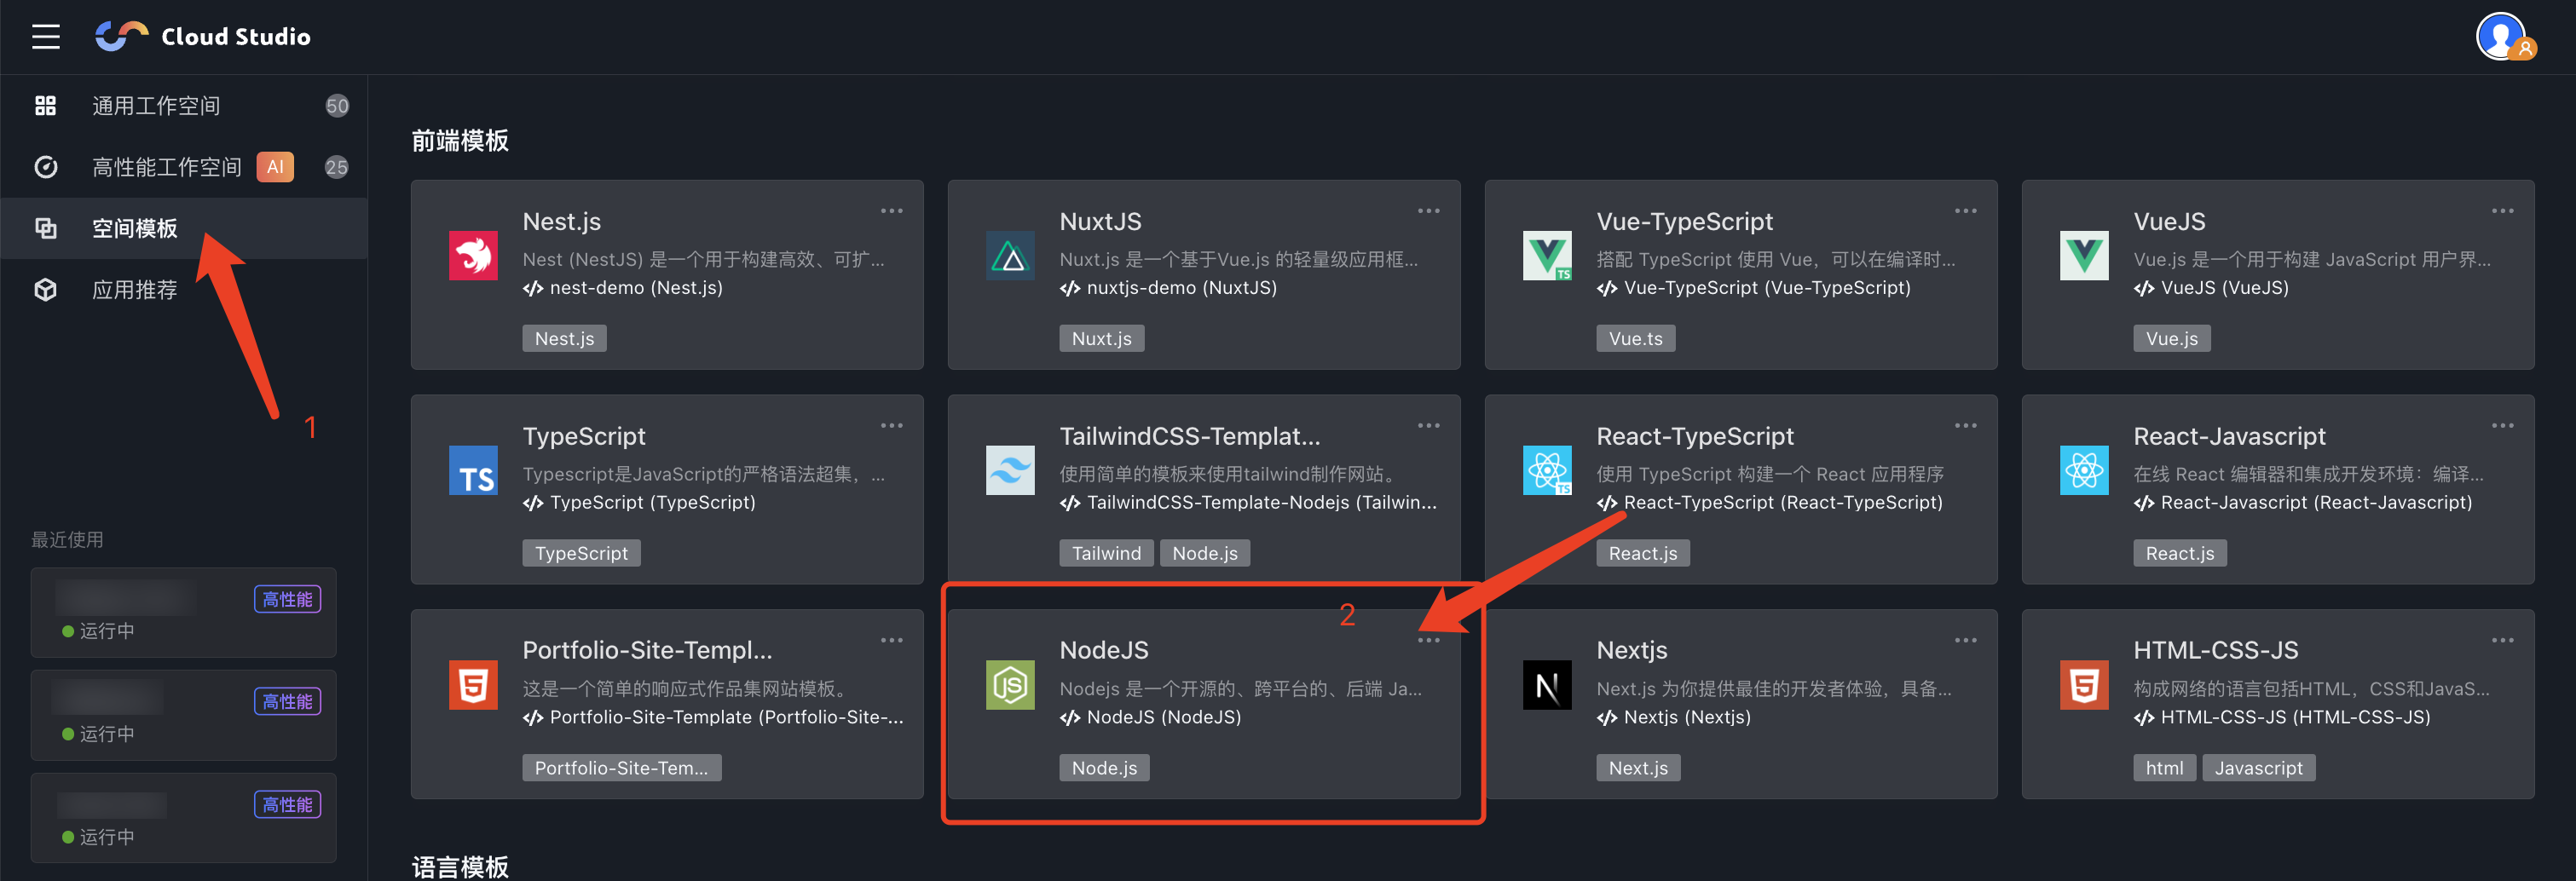The width and height of the screenshot is (2576, 881).
Task: Open the React-TypeScript card more-options menu
Action: coord(1966,426)
